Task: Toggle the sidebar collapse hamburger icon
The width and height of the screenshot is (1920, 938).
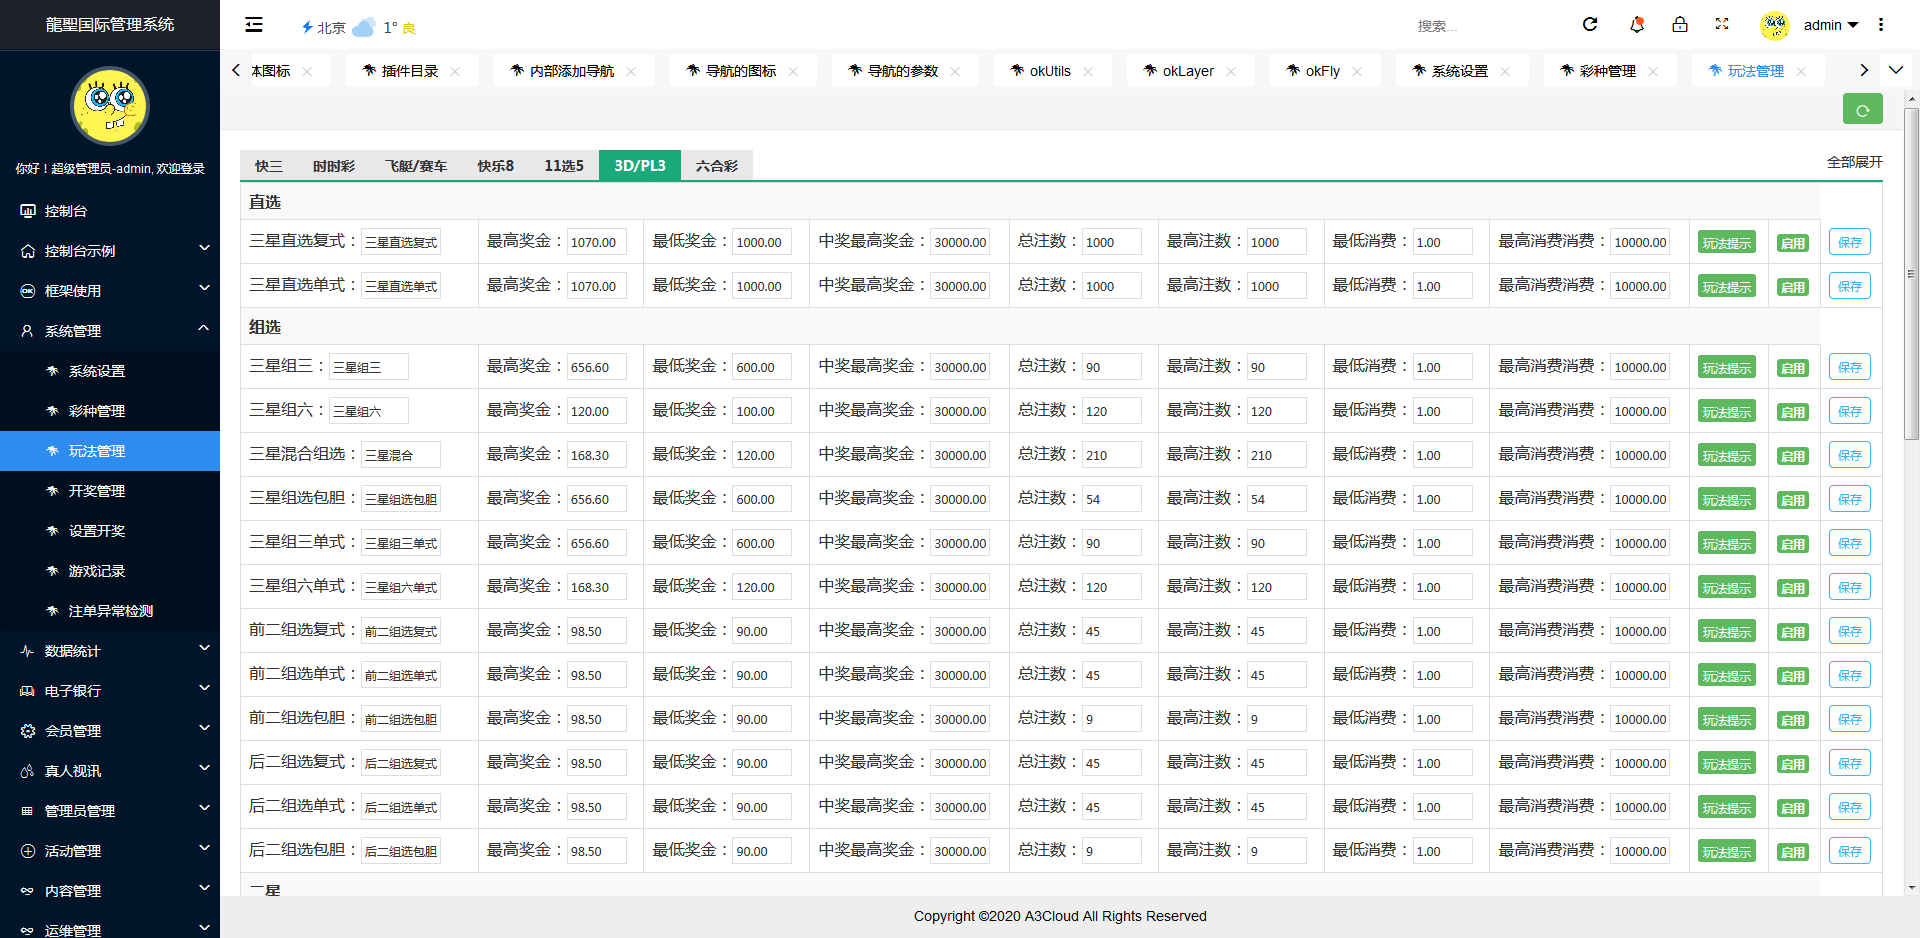Action: (254, 25)
